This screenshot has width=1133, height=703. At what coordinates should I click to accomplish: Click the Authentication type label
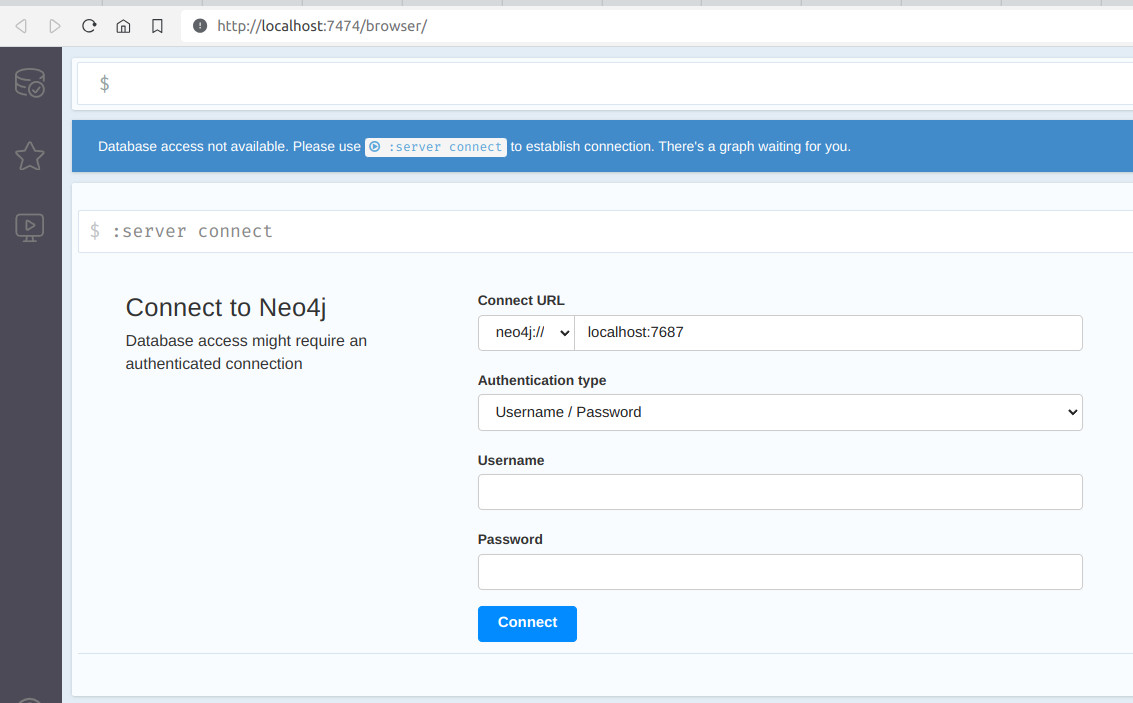542,381
